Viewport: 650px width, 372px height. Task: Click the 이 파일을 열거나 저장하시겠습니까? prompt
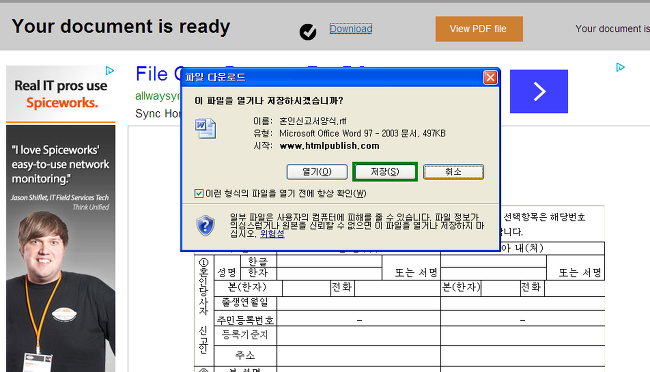(x=269, y=101)
